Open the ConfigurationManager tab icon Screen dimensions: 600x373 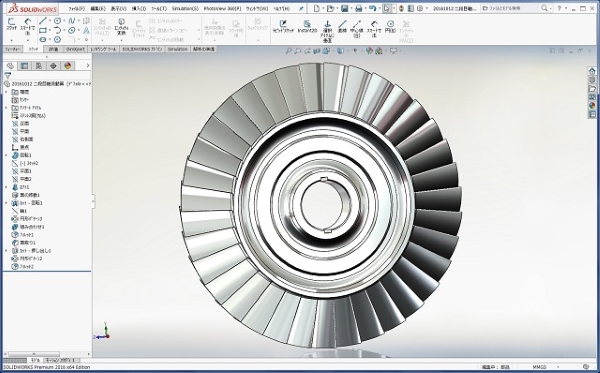point(39,66)
